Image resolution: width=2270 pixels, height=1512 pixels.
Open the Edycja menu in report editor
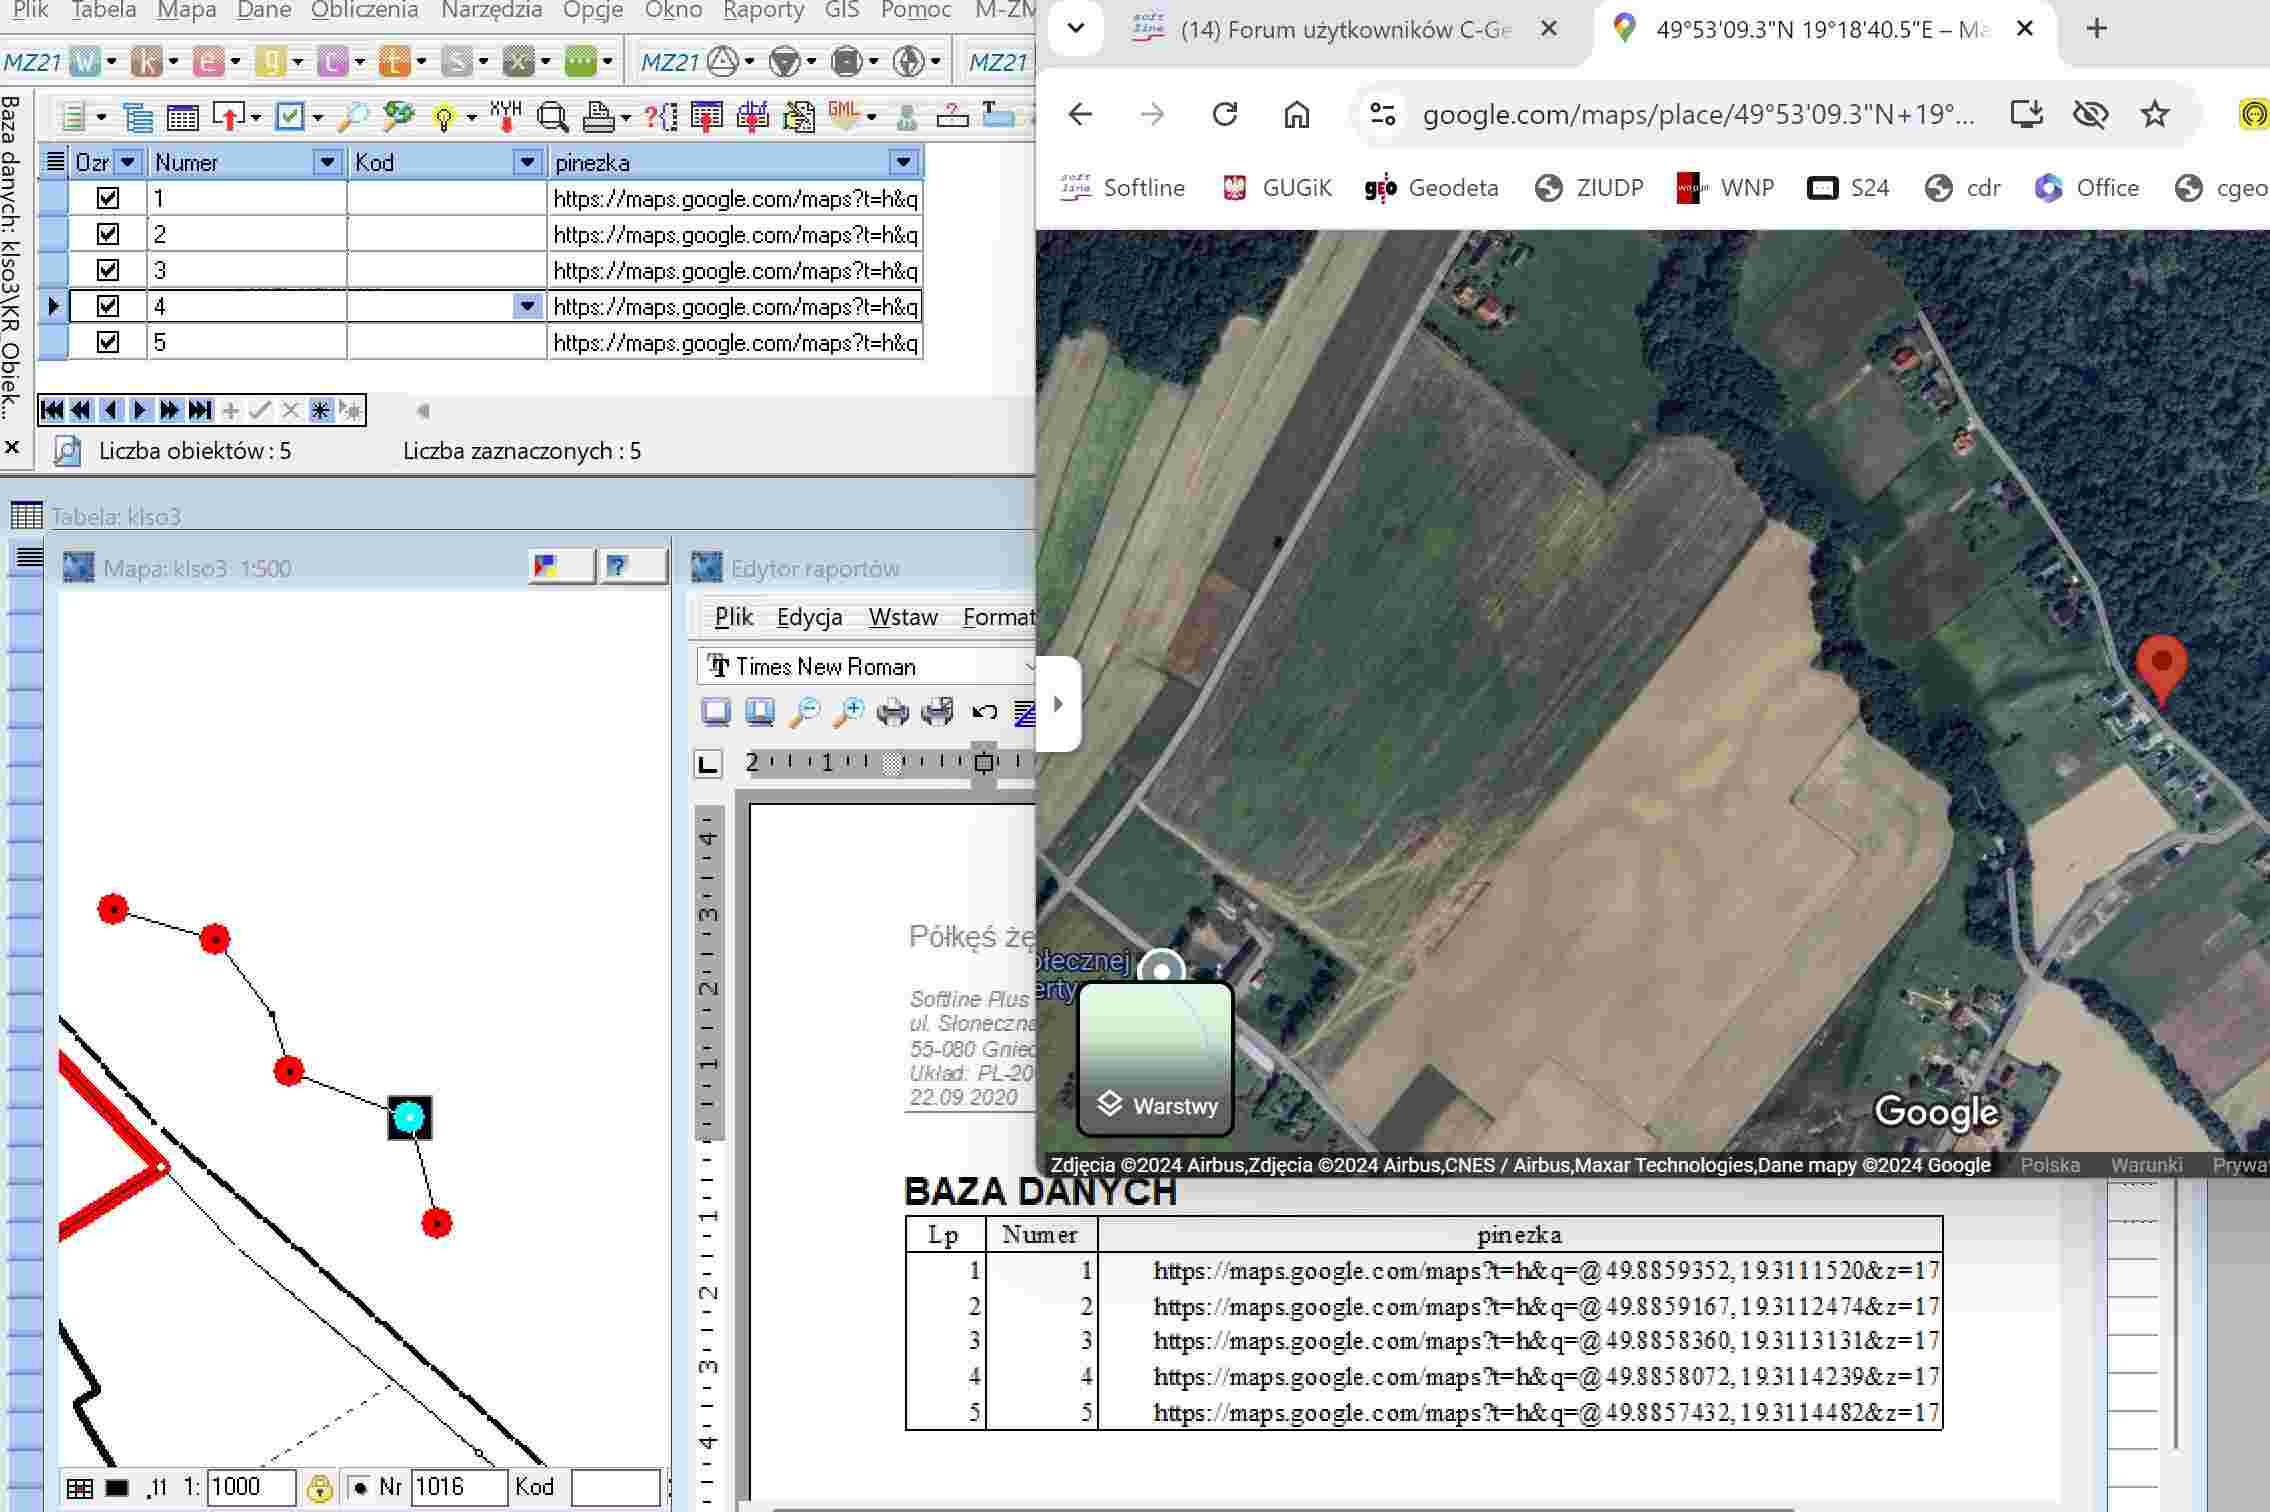pos(809,617)
